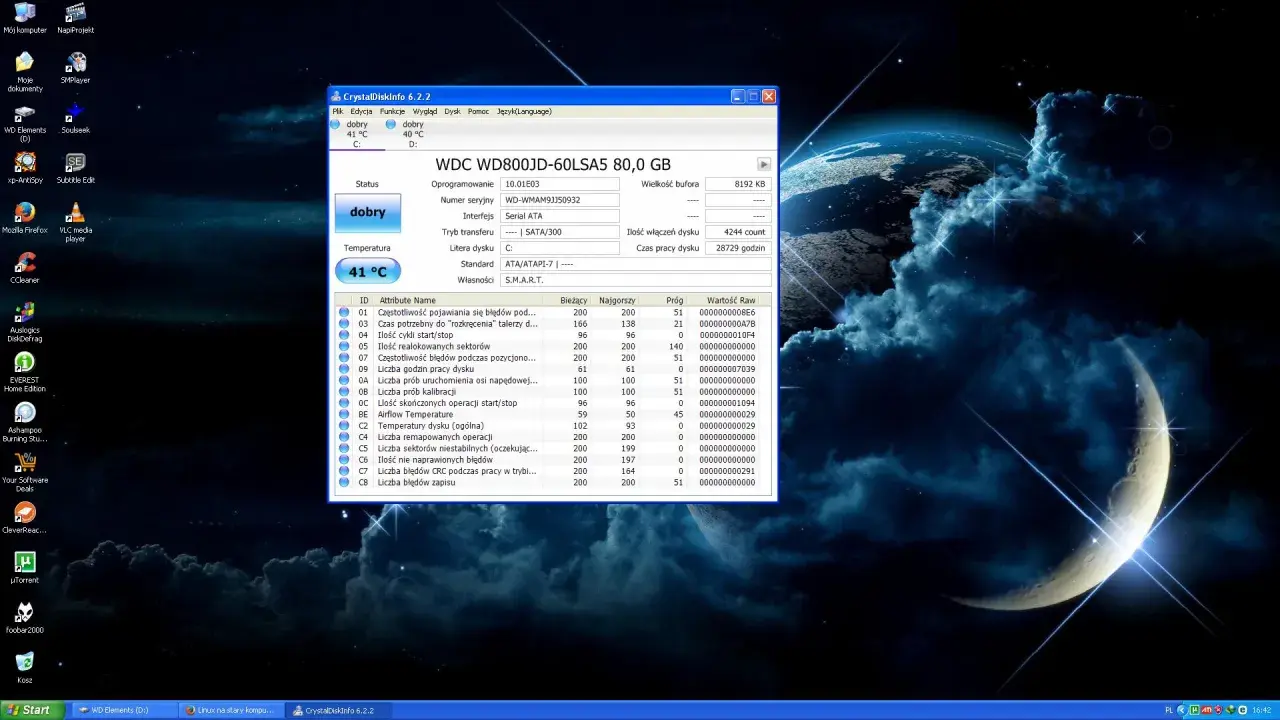Click the ID column header
The width and height of the screenshot is (1280, 720).
tap(364, 300)
